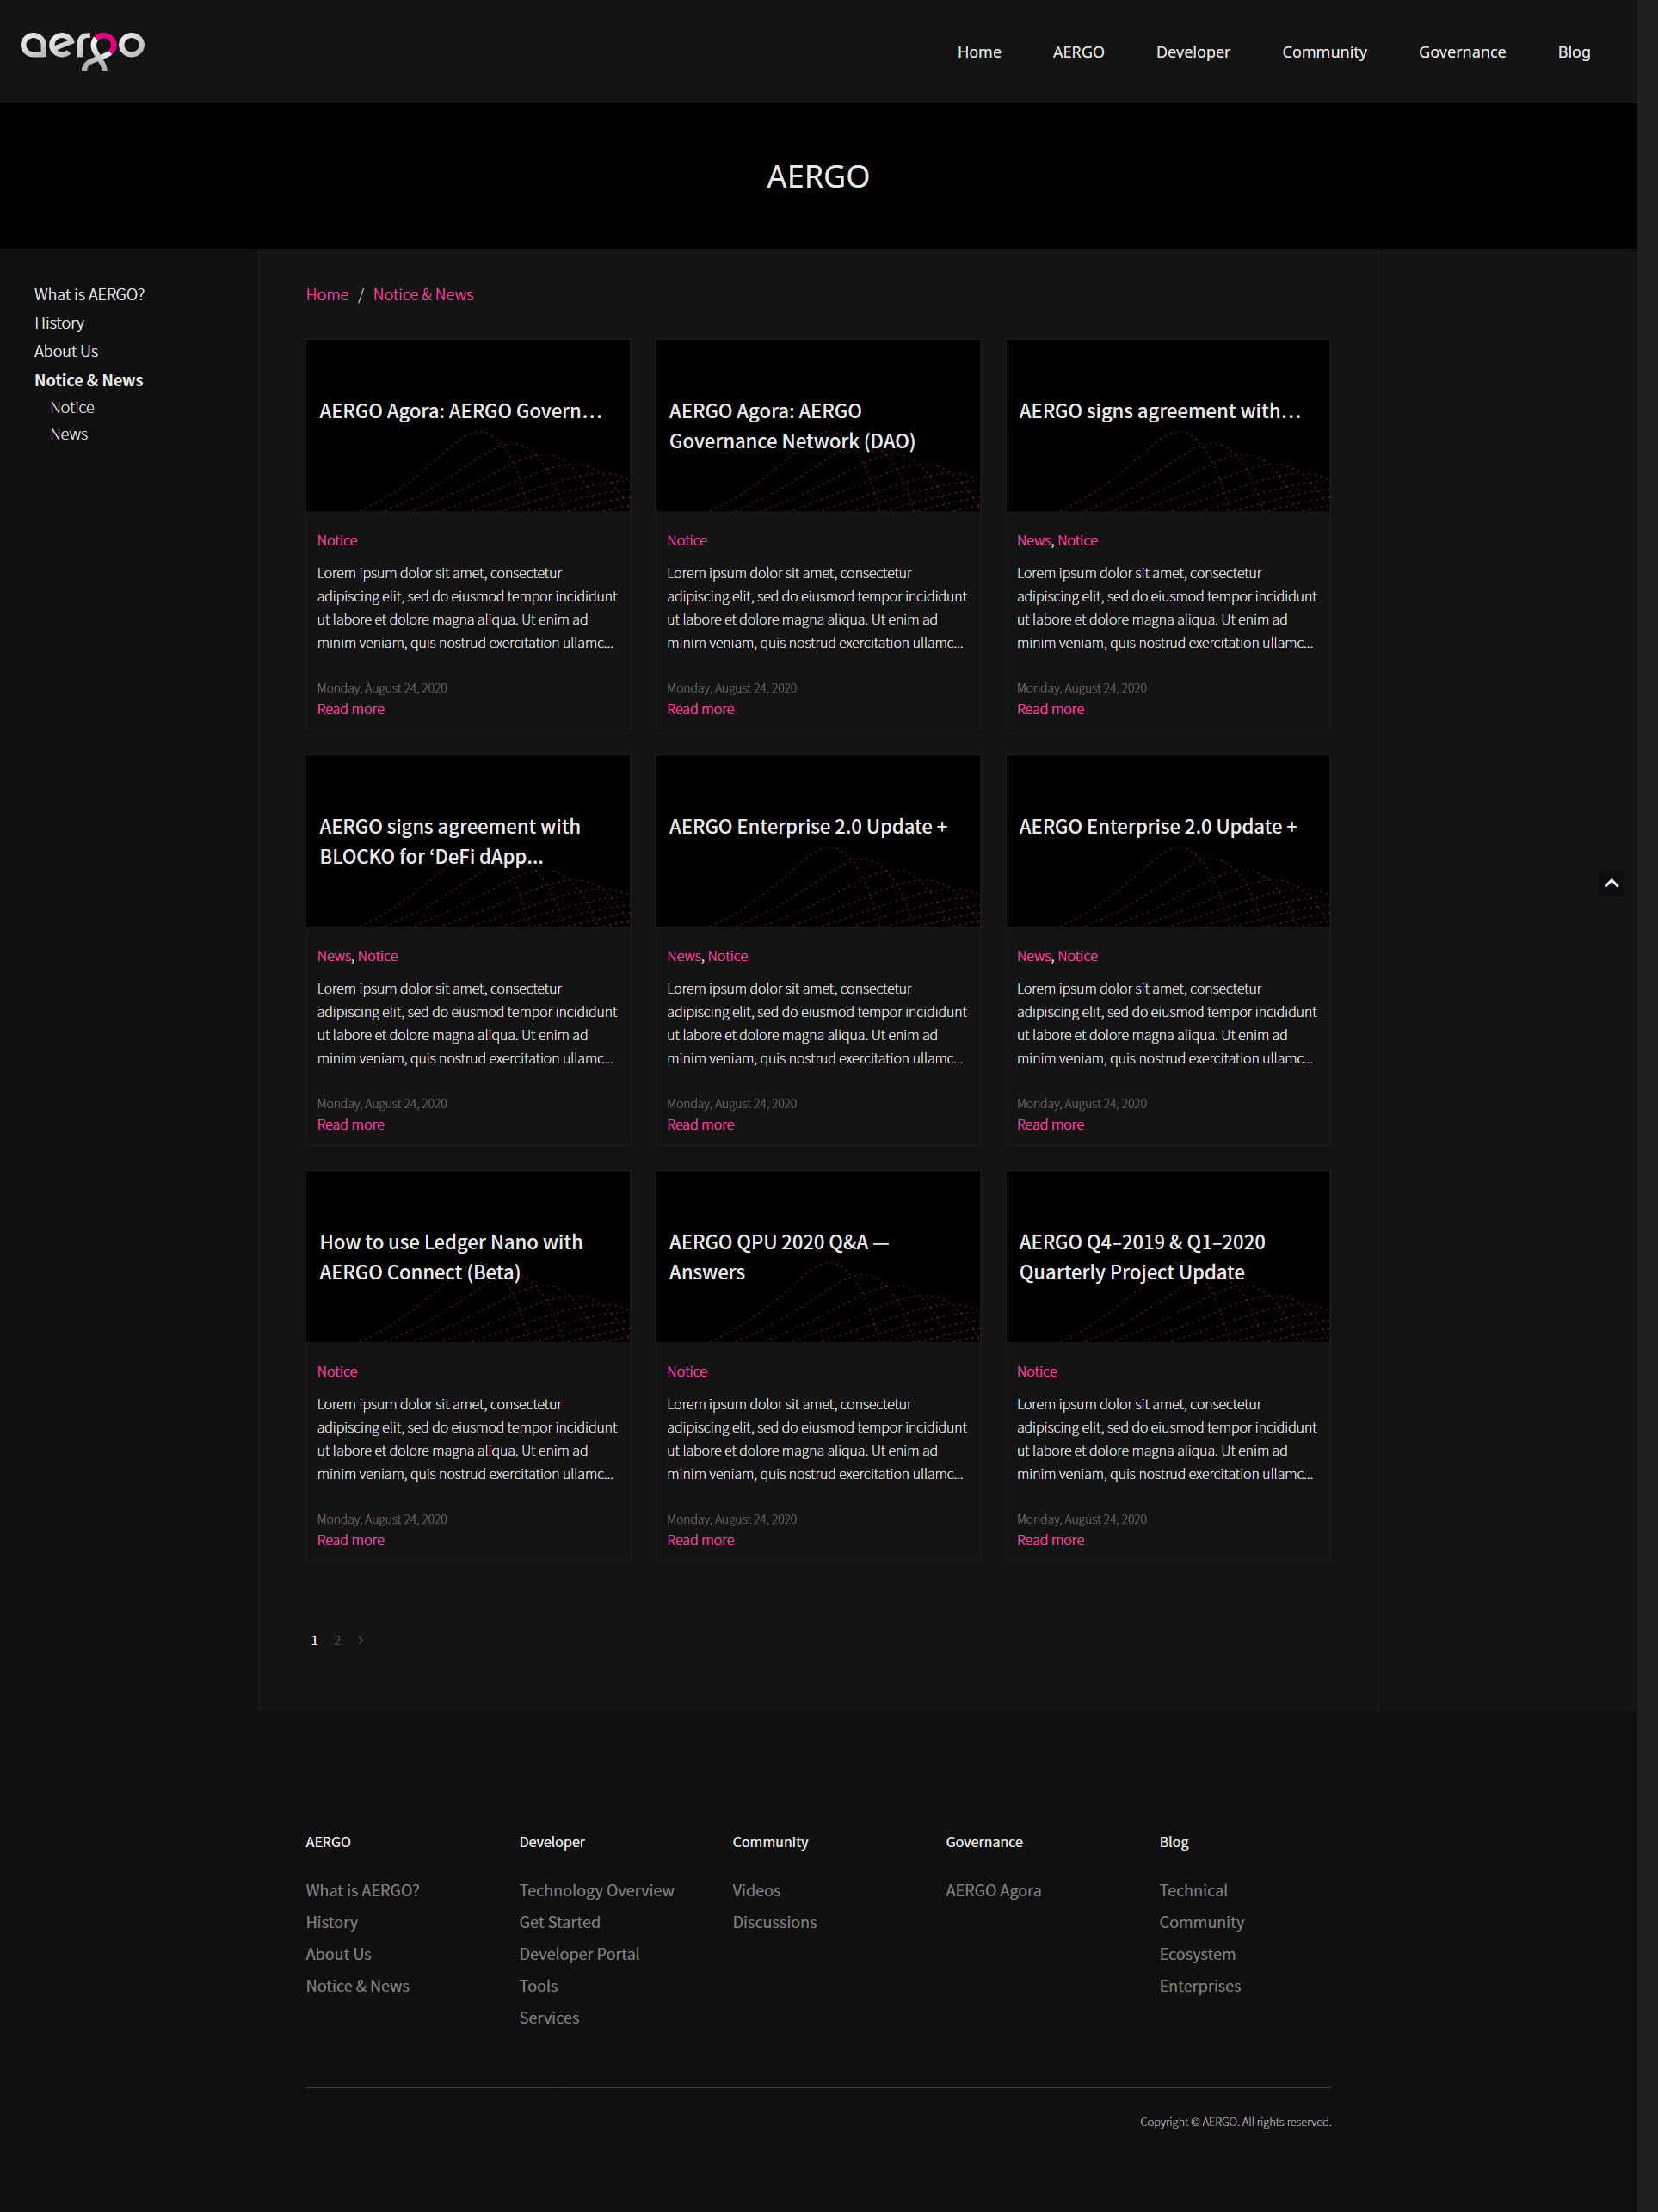Open the truncated 'AERGO signs agreement with…' card thumbnail
1658x2212 pixels.
pyautogui.click(x=1168, y=425)
